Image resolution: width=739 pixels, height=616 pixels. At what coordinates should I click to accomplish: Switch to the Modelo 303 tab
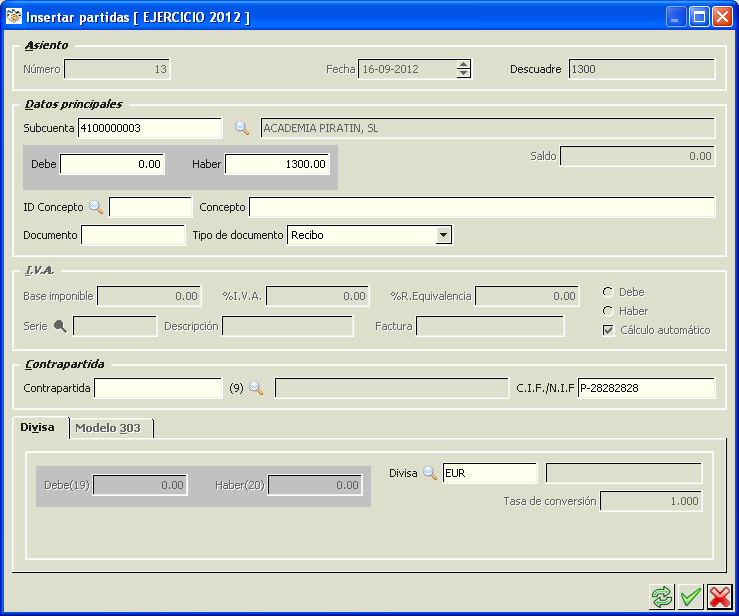[x=111, y=428]
